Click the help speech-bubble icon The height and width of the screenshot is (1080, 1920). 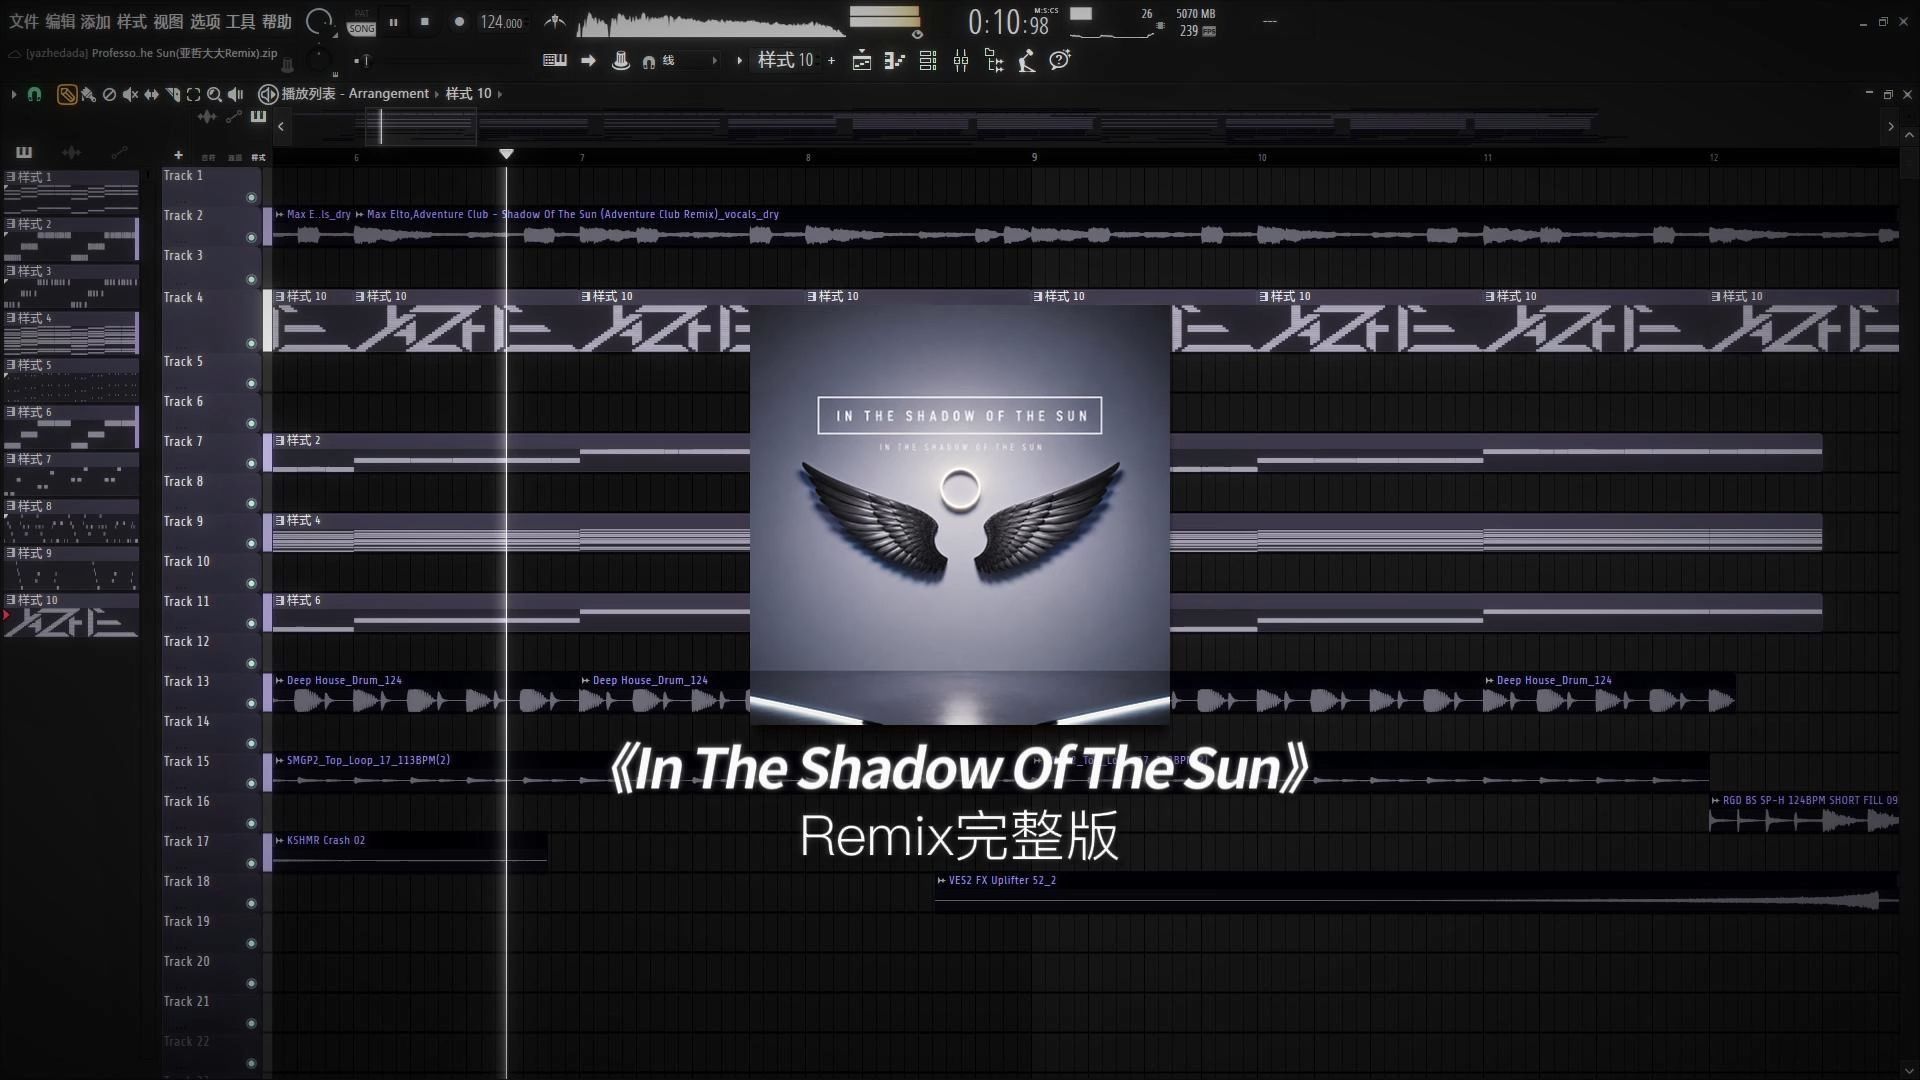pyautogui.click(x=1060, y=61)
